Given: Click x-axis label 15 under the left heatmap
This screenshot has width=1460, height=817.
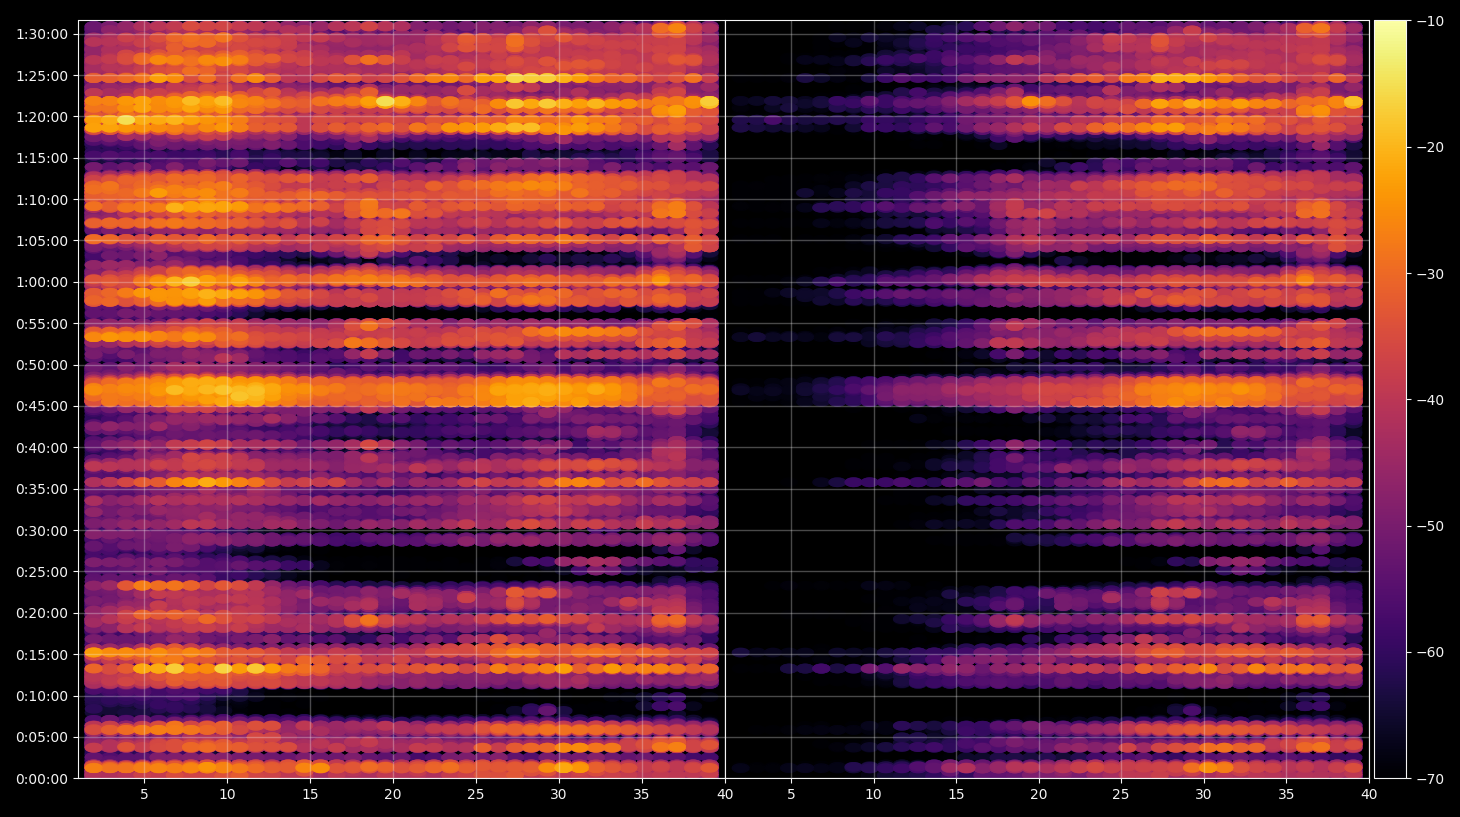Looking at the screenshot, I should pos(310,795).
